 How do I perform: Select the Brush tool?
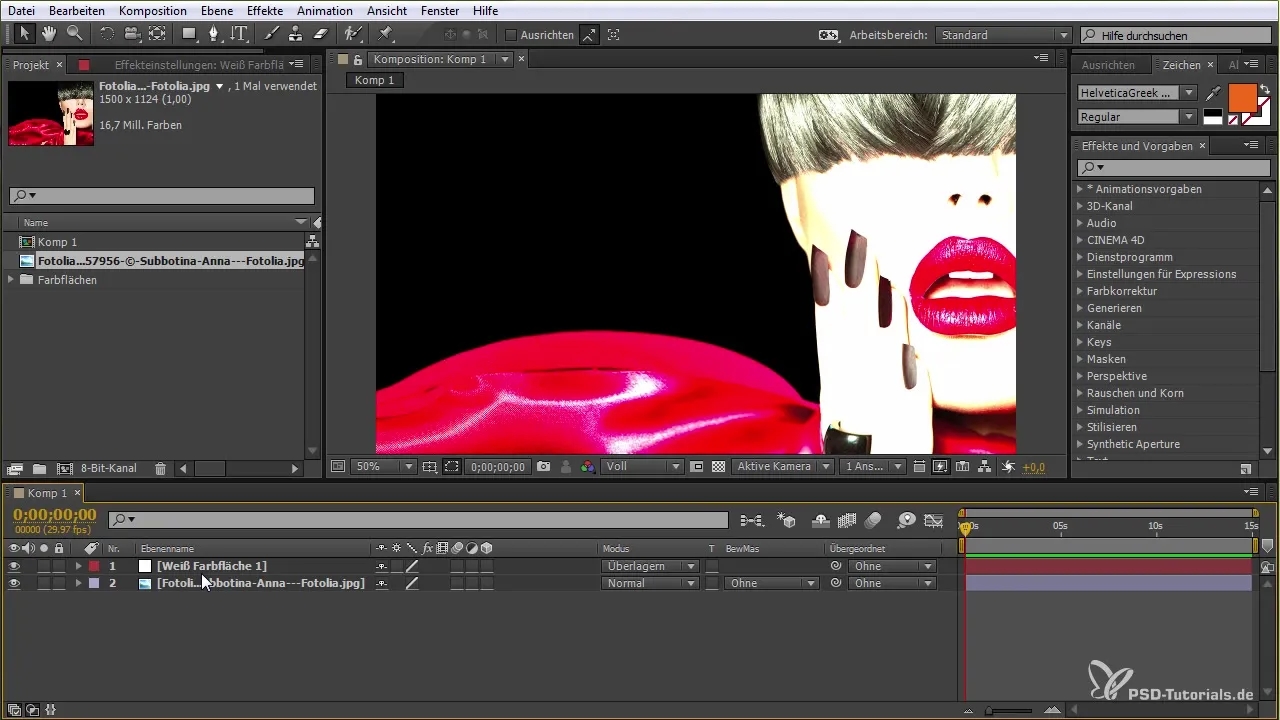(x=271, y=34)
